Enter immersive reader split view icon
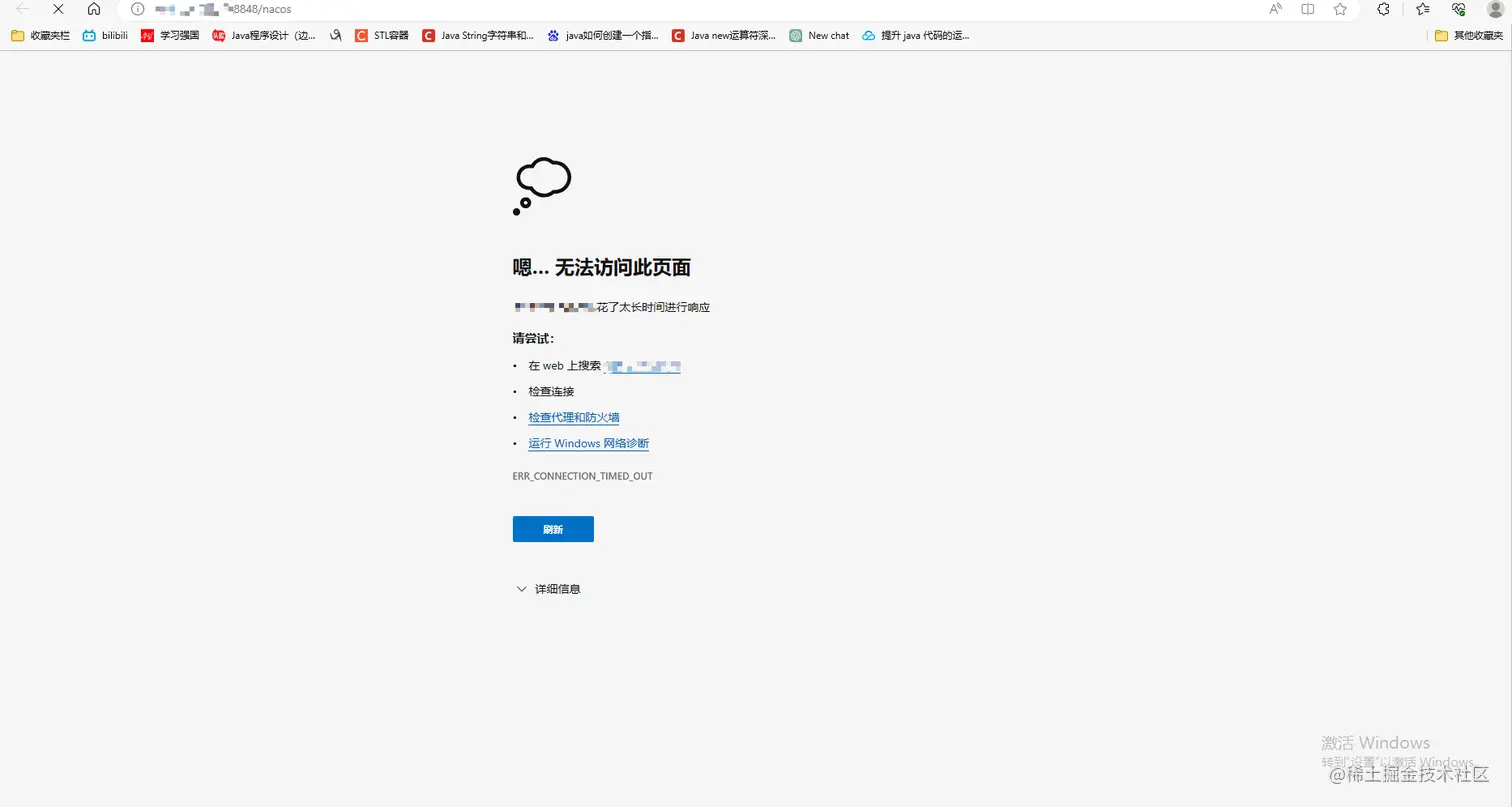This screenshot has height=807, width=1512. pyautogui.click(x=1307, y=9)
